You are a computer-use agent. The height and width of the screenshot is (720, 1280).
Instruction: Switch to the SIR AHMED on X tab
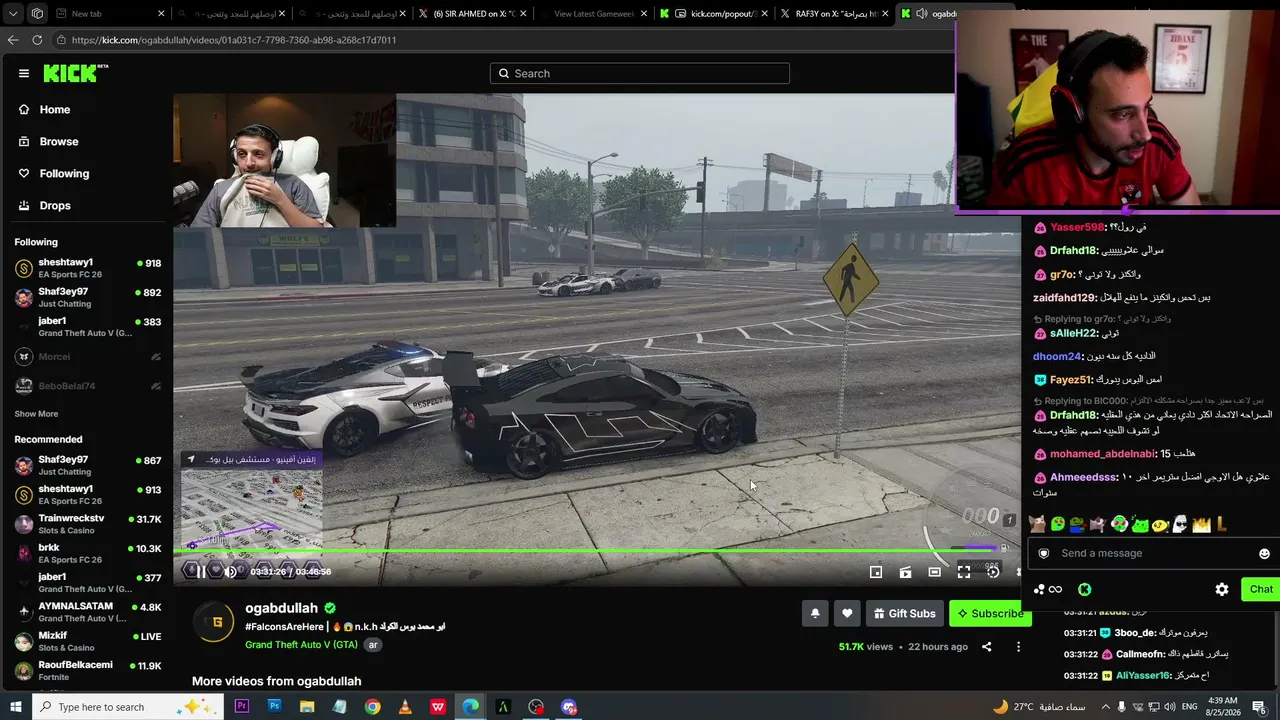(474, 14)
